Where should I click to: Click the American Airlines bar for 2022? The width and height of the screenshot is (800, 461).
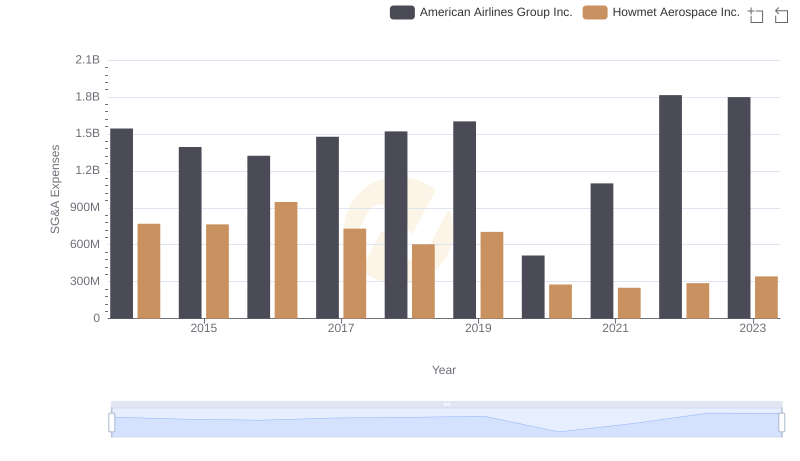coord(670,207)
